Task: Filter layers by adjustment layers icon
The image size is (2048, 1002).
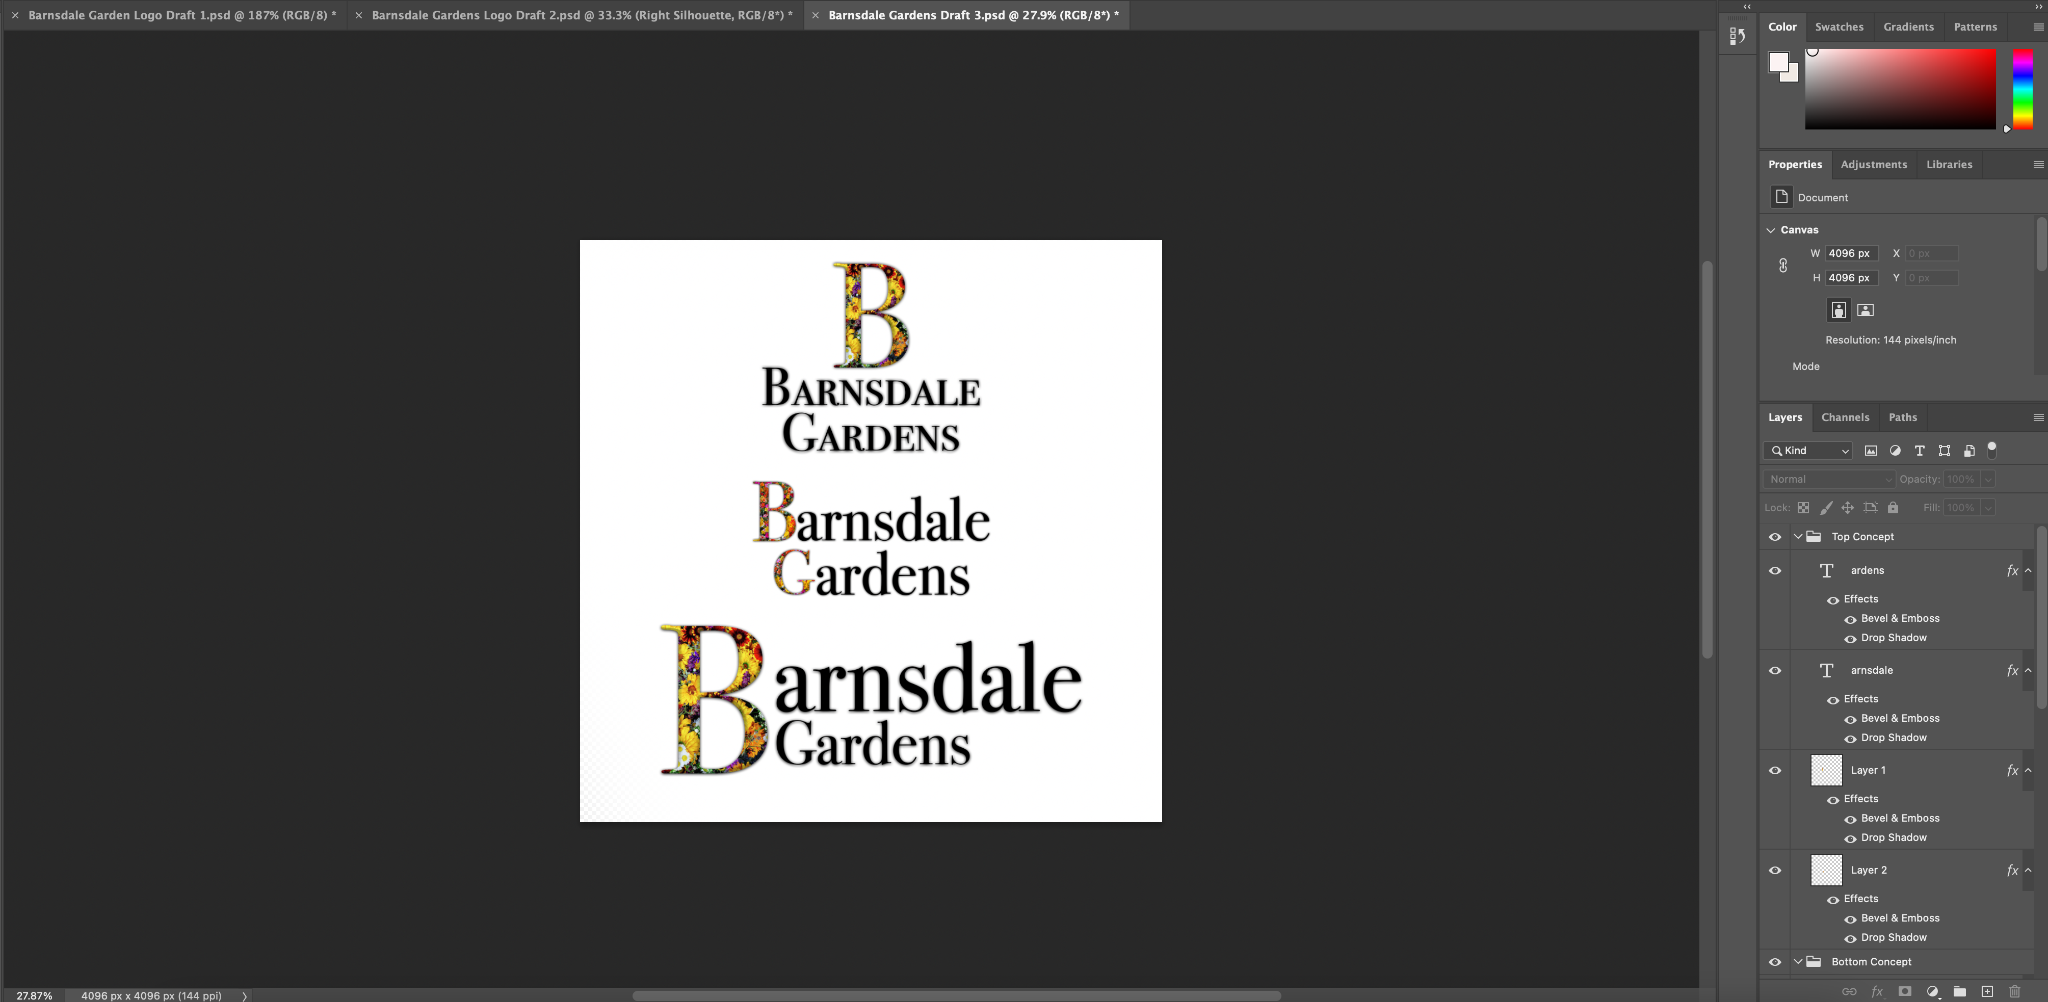Action: coord(1895,451)
